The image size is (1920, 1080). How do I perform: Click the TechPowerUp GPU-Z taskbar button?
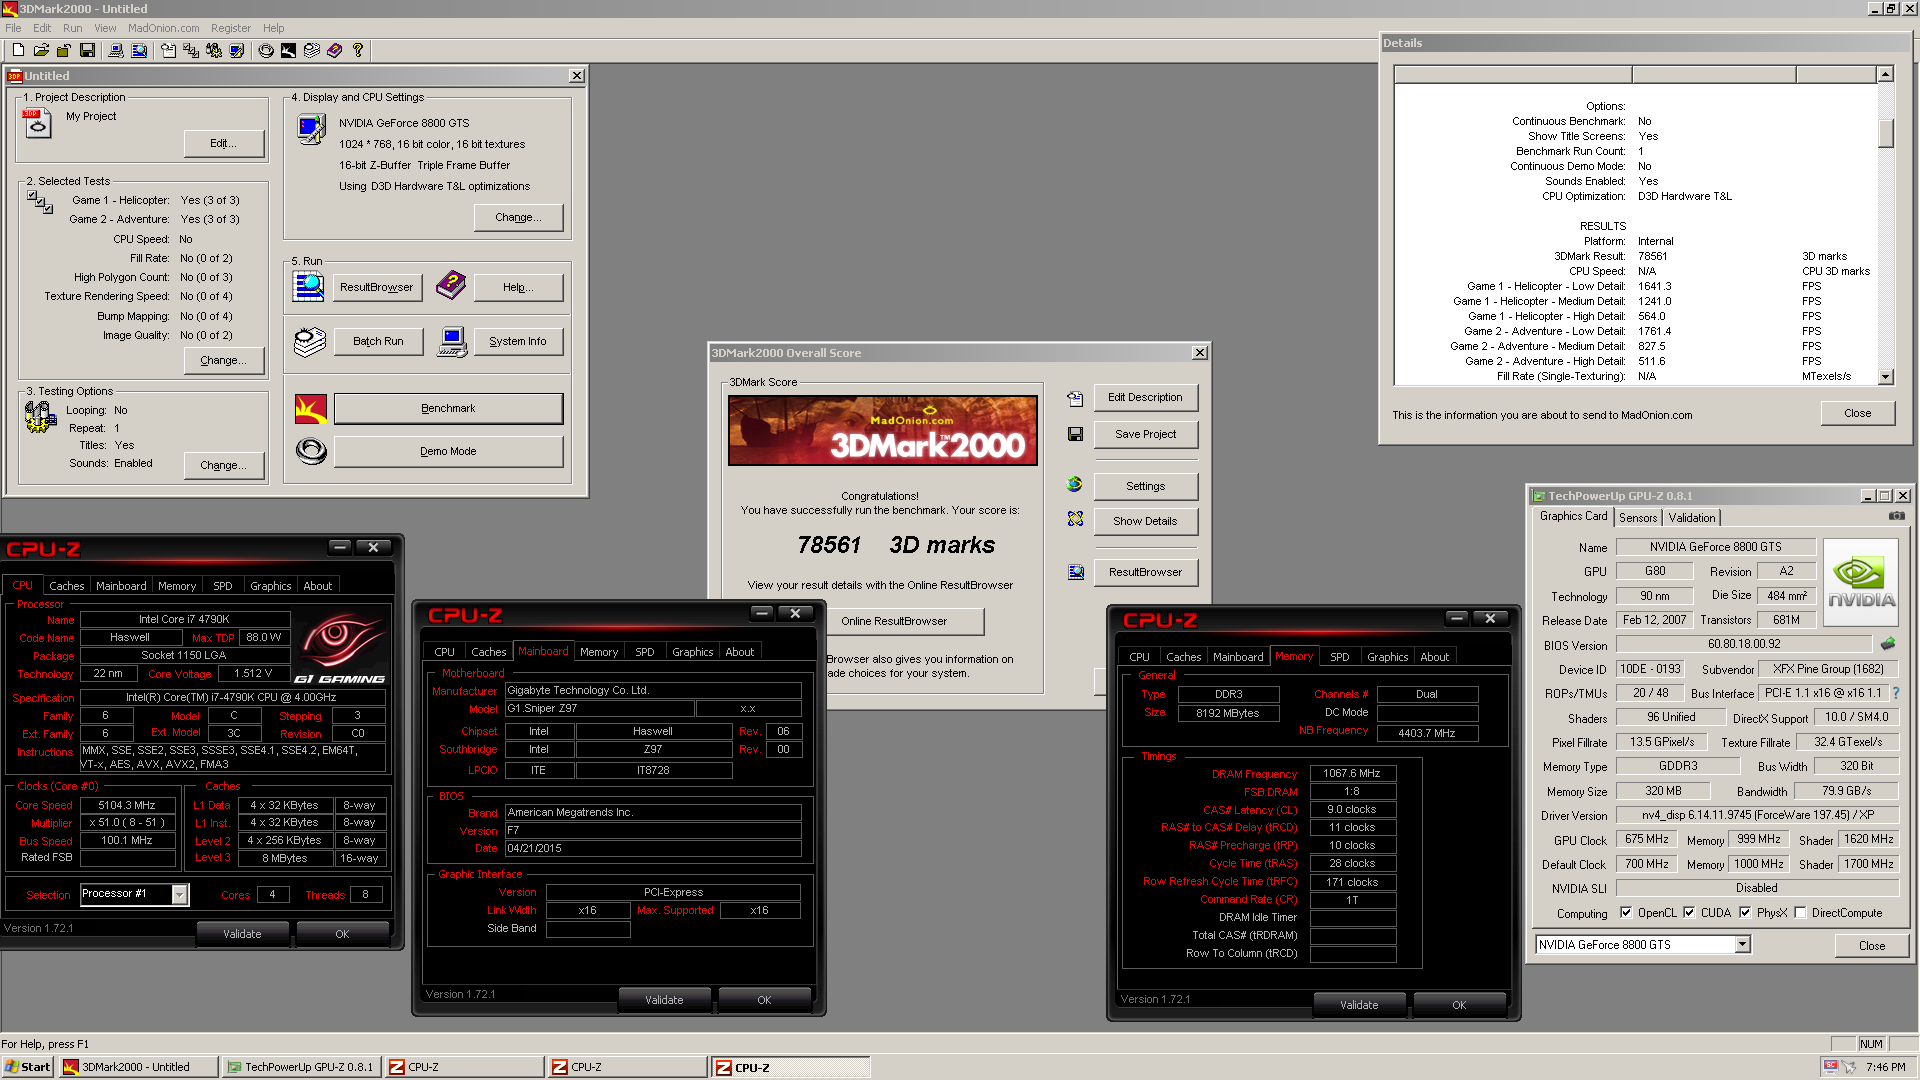(300, 1067)
